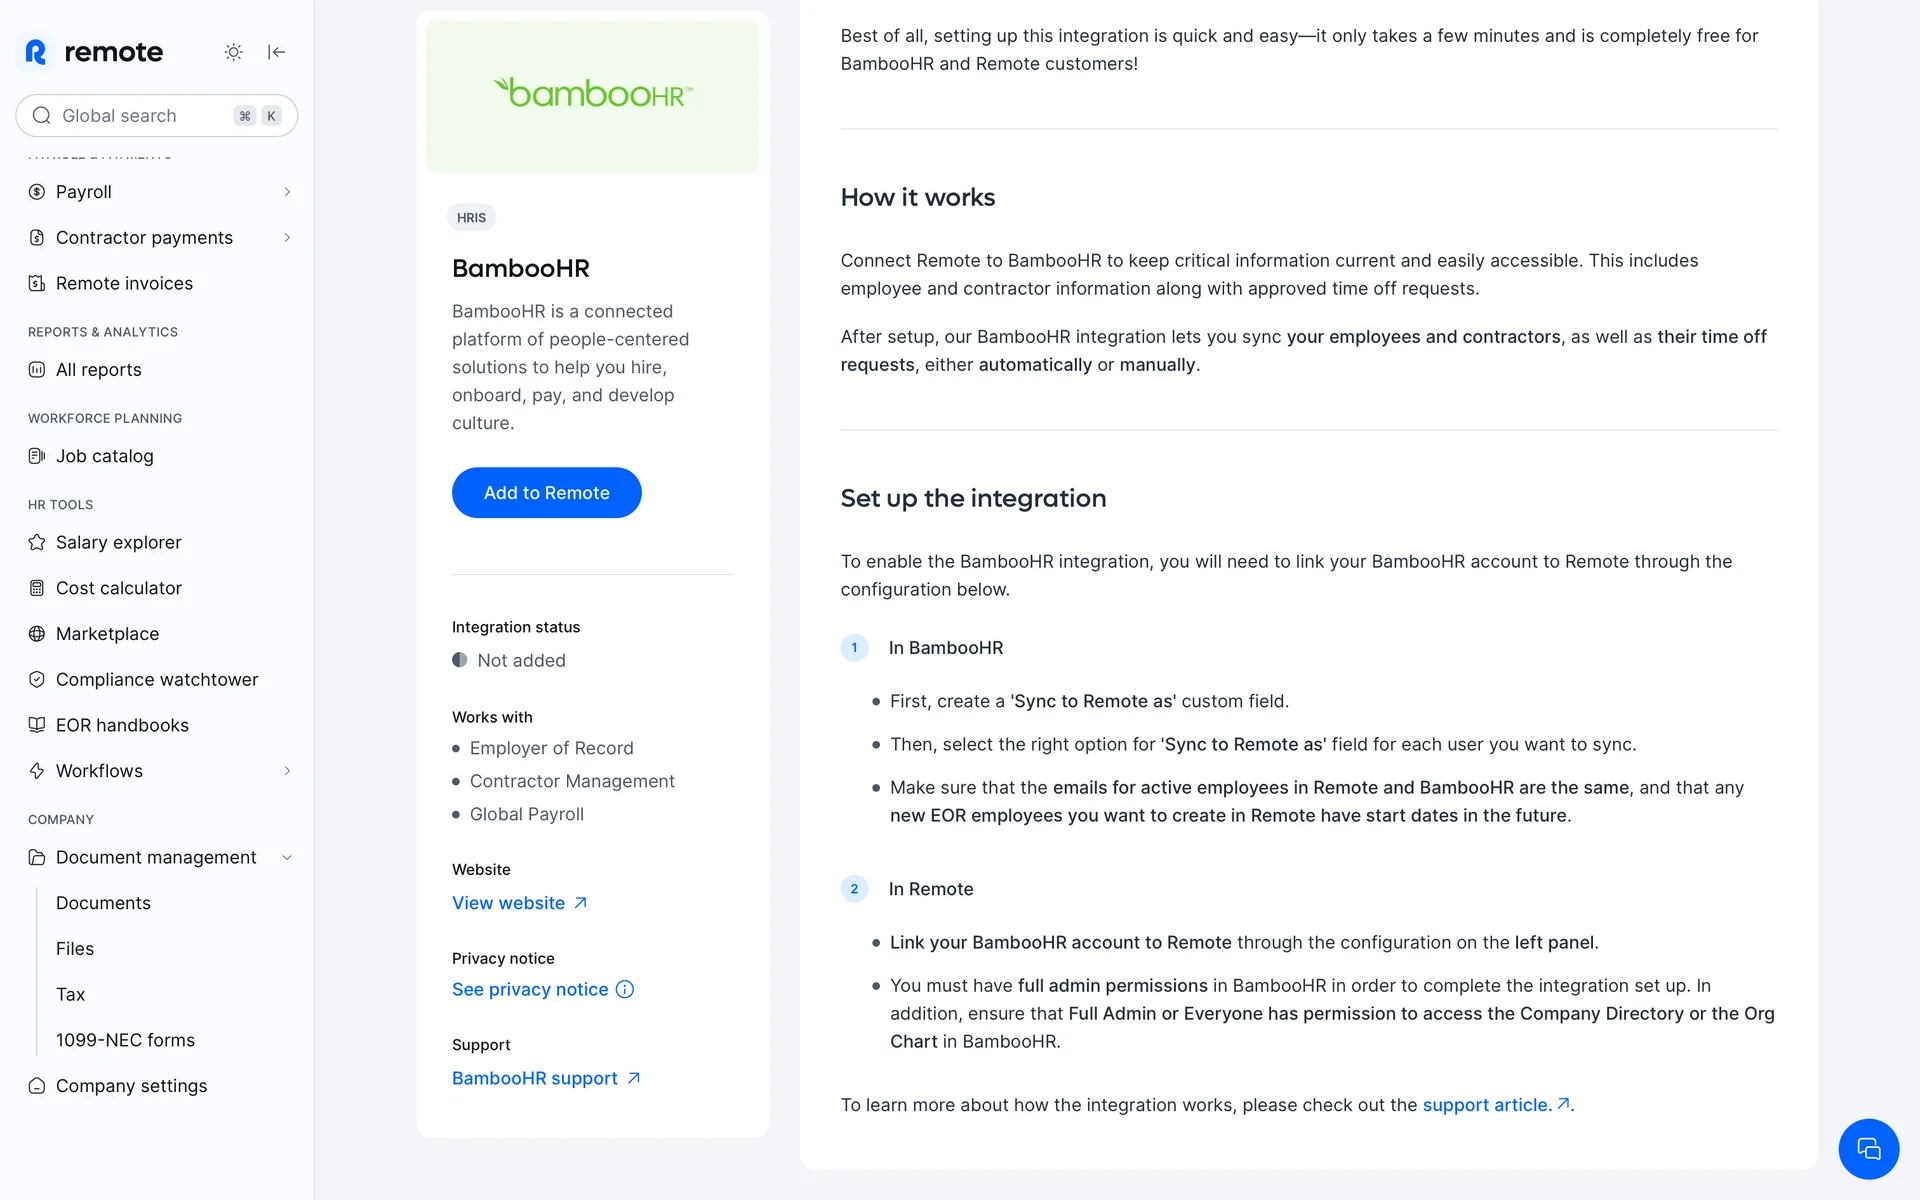Click the Salary explorer star icon
This screenshot has height=1200, width=1920.
tap(37, 542)
